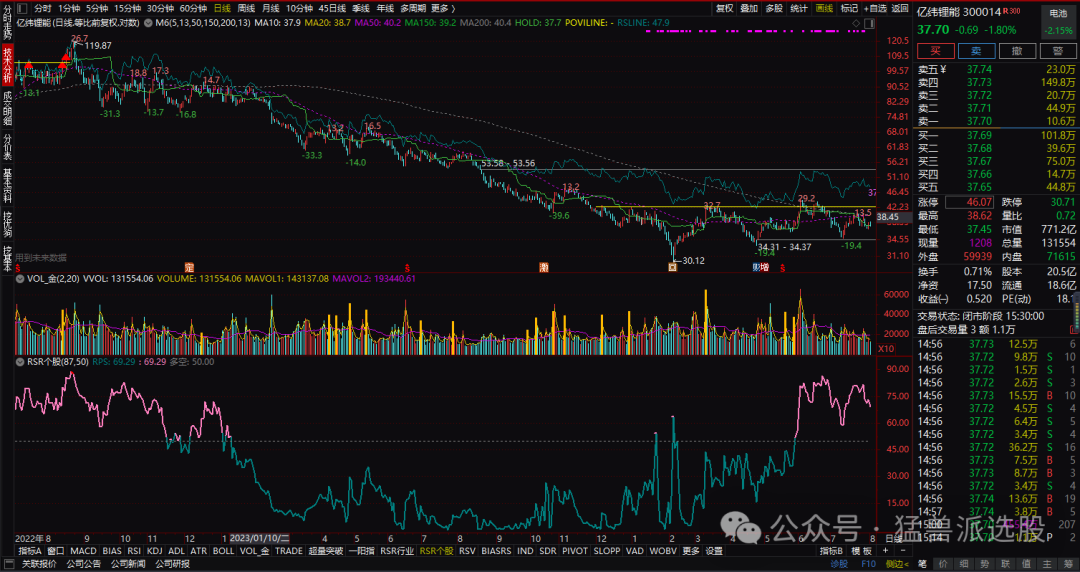1080x572 pixels.
Task: Click the square marker below 30.12 low
Action: (672, 267)
